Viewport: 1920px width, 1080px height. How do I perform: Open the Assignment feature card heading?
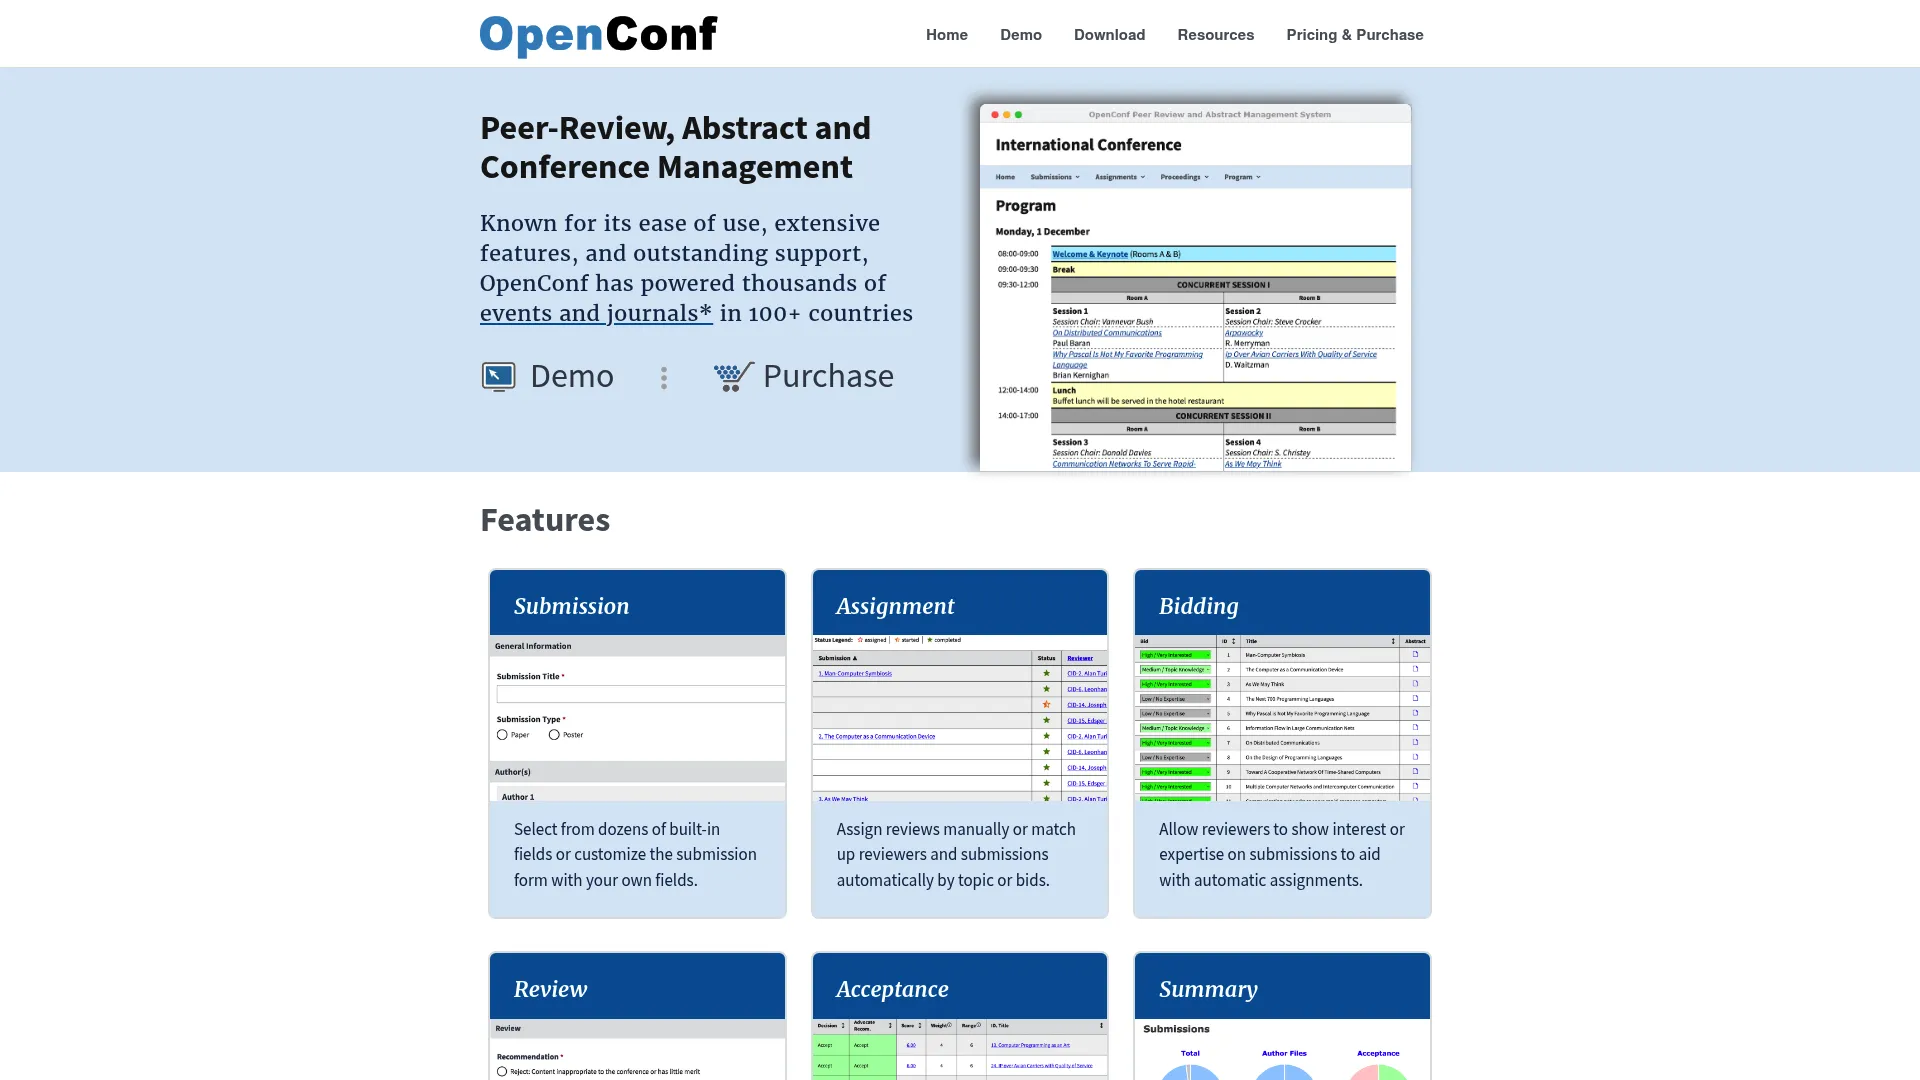[x=895, y=606]
